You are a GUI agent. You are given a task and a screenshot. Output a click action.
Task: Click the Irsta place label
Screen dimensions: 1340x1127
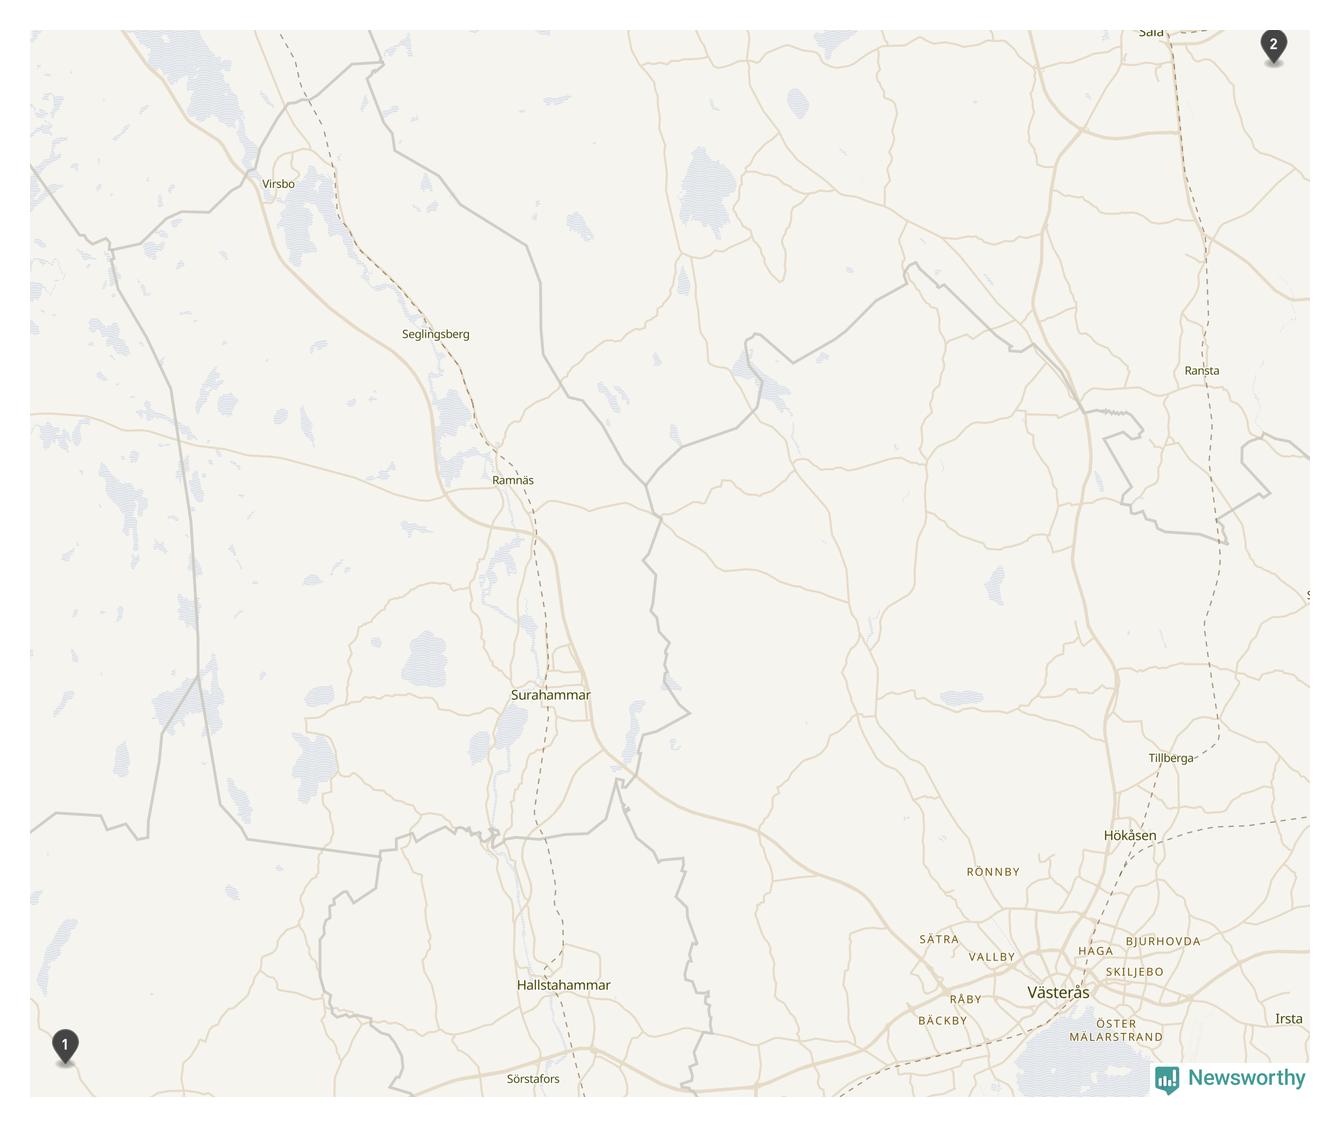(1288, 1019)
